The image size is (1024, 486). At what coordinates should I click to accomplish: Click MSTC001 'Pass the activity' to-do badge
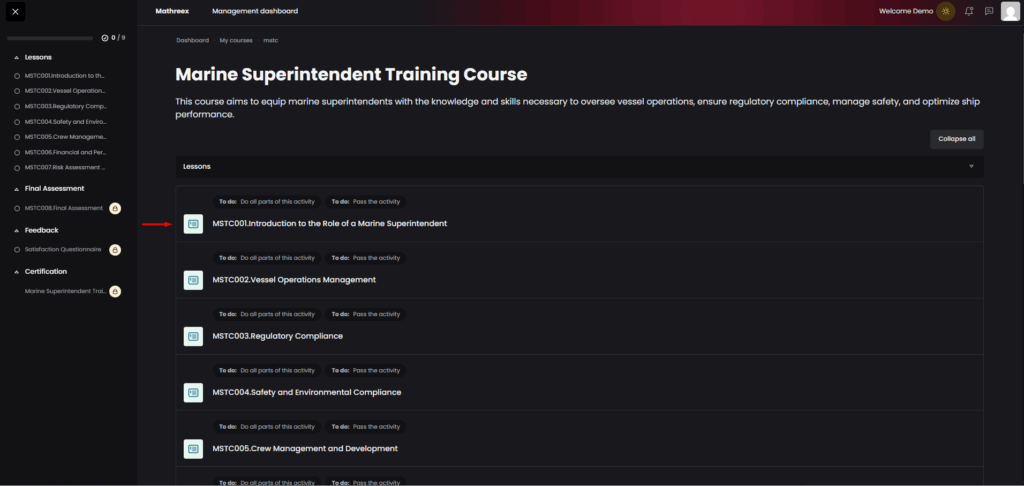[366, 202]
